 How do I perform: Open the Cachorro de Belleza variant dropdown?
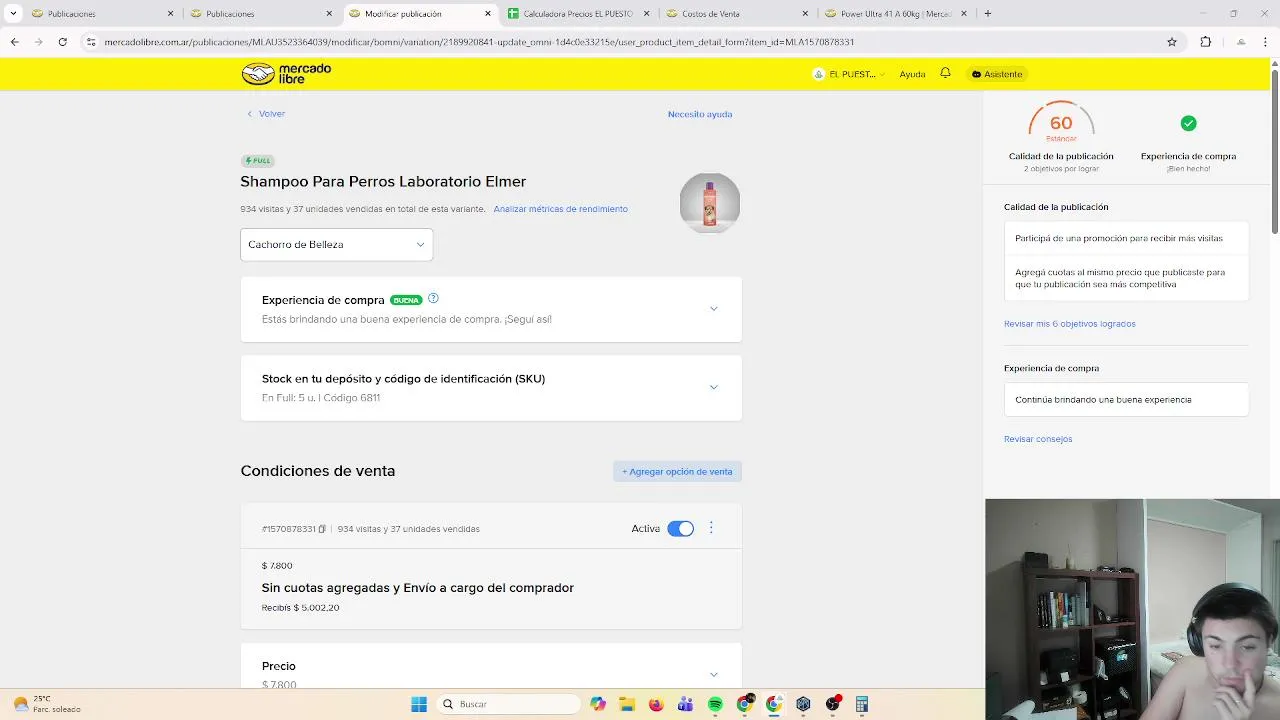pos(336,244)
